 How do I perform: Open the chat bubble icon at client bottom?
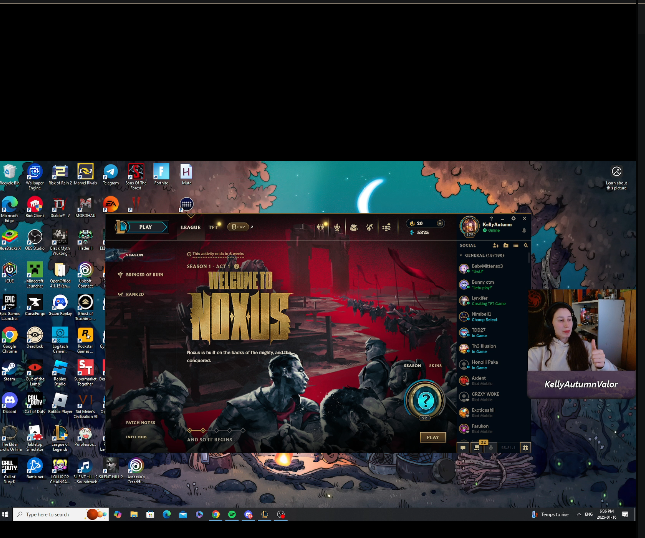point(463,448)
